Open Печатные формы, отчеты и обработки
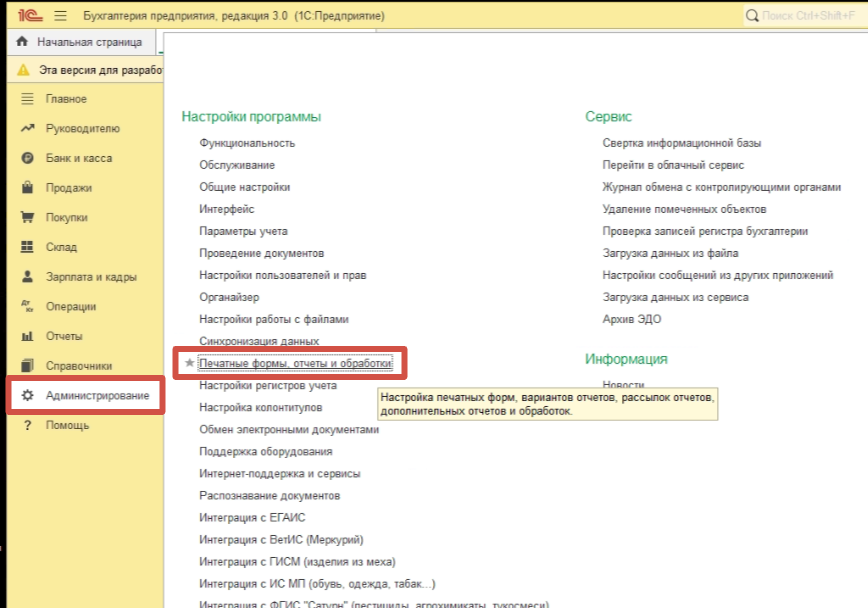 (296, 363)
